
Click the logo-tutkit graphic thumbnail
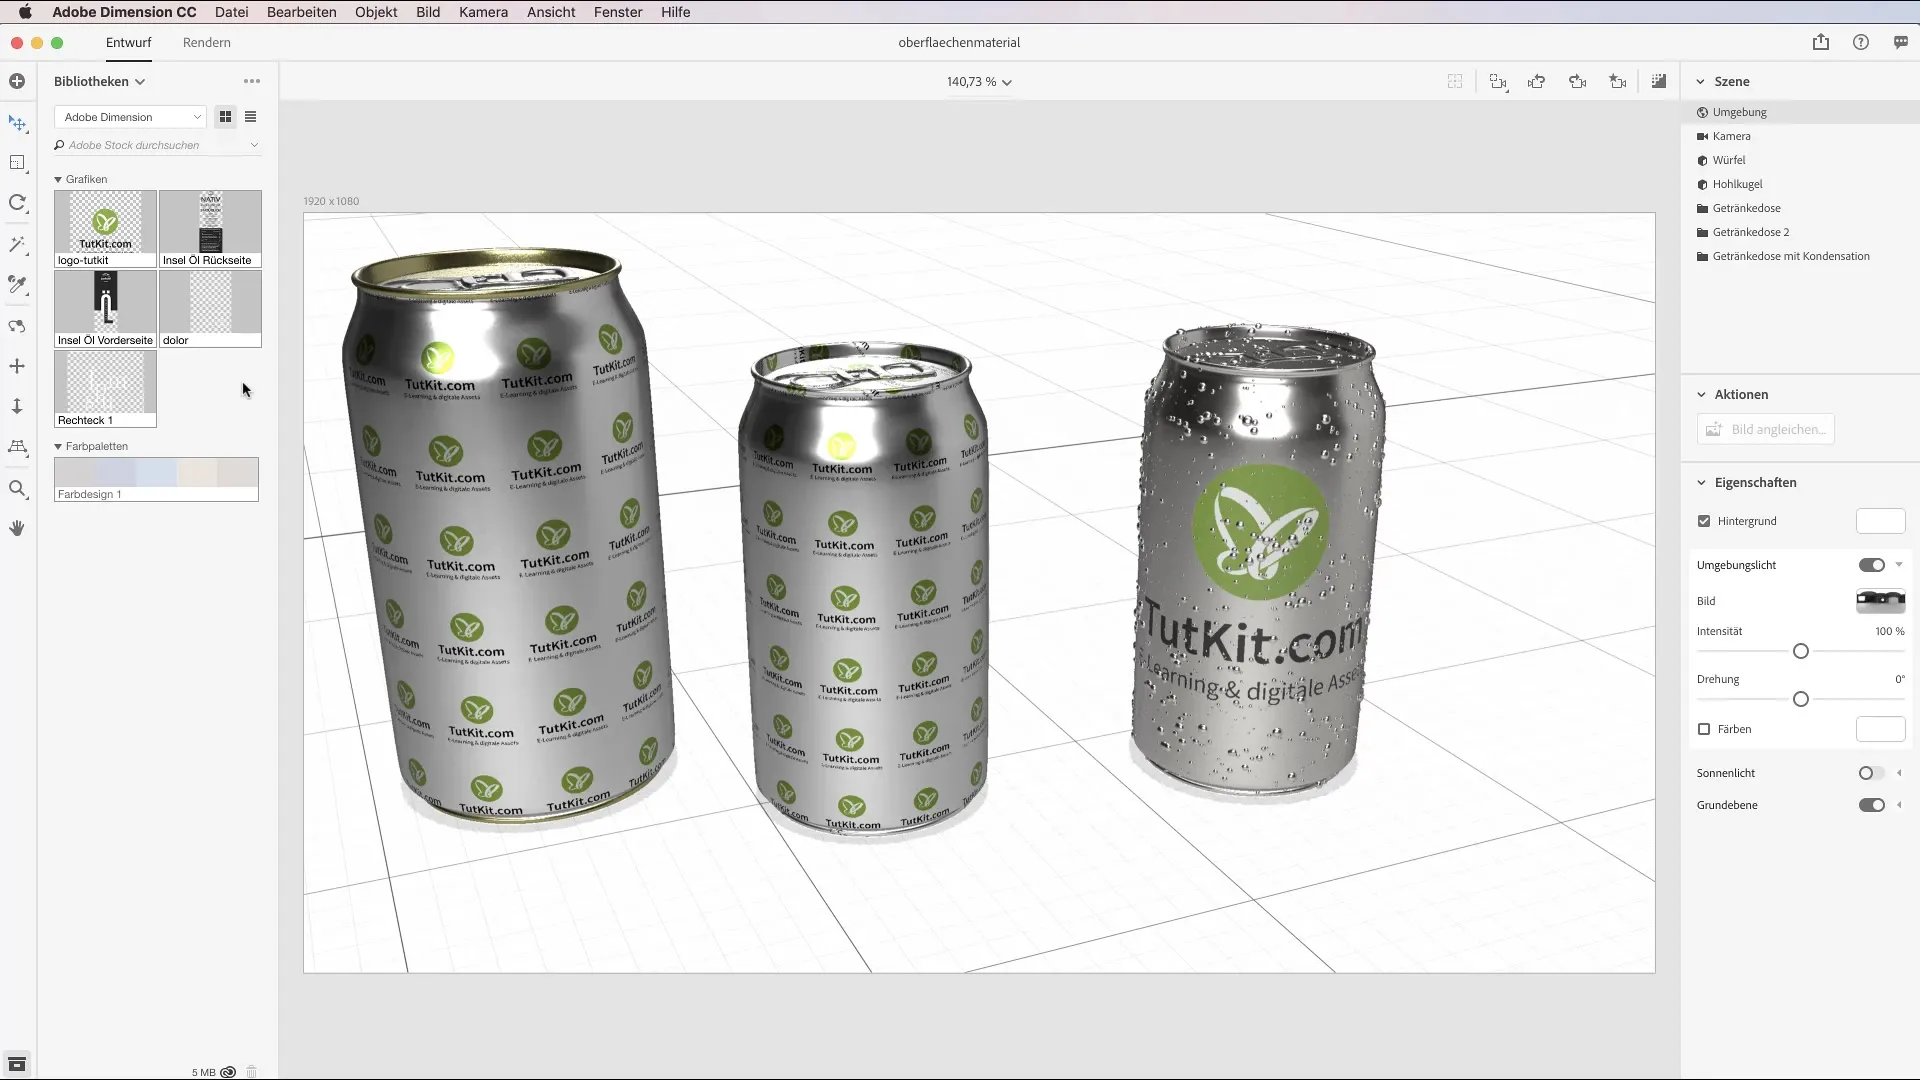pos(105,229)
